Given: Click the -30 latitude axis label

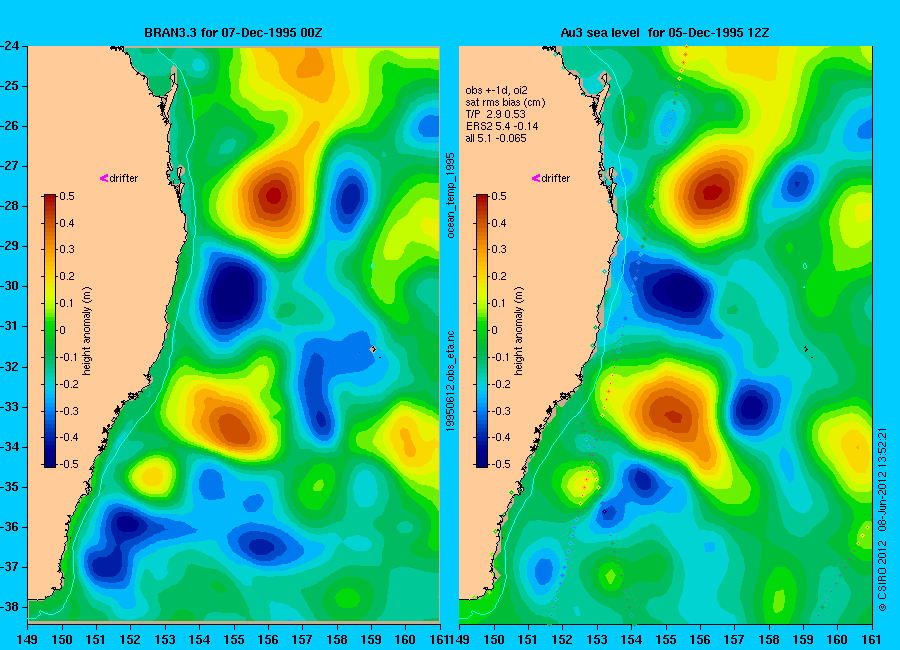Looking at the screenshot, I should click(x=9, y=286).
